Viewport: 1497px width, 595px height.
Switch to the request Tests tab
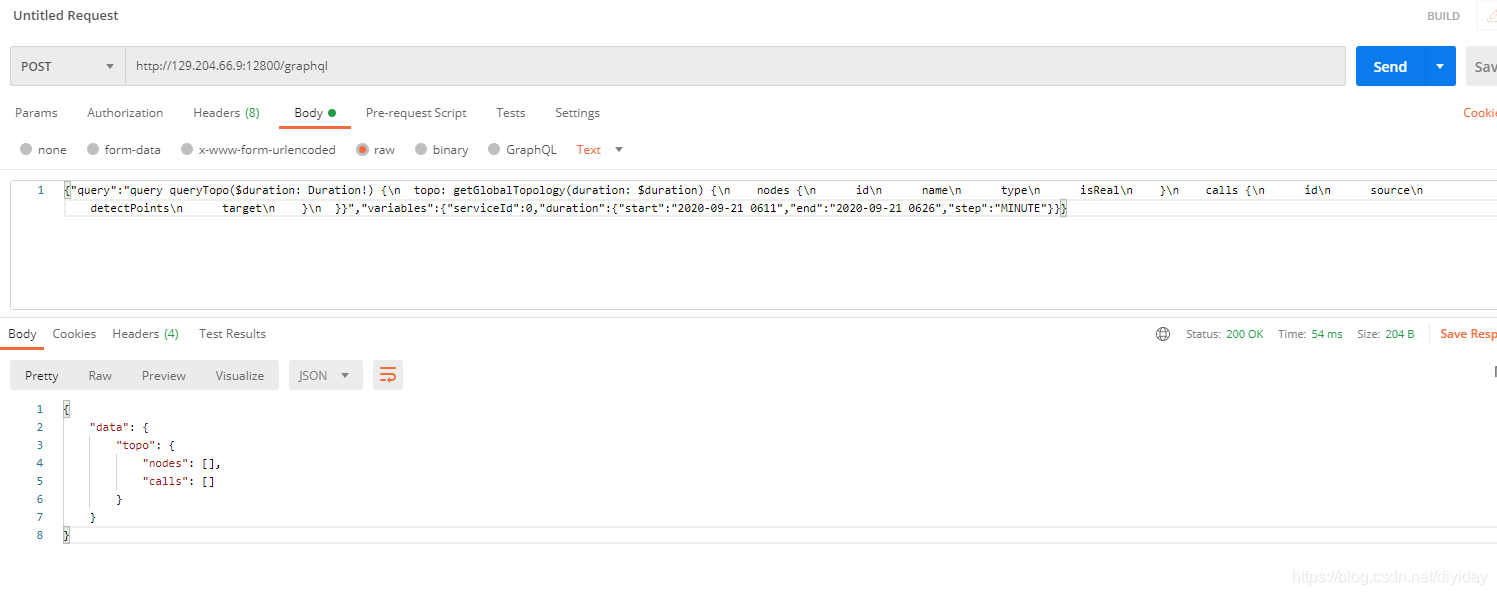coord(510,113)
